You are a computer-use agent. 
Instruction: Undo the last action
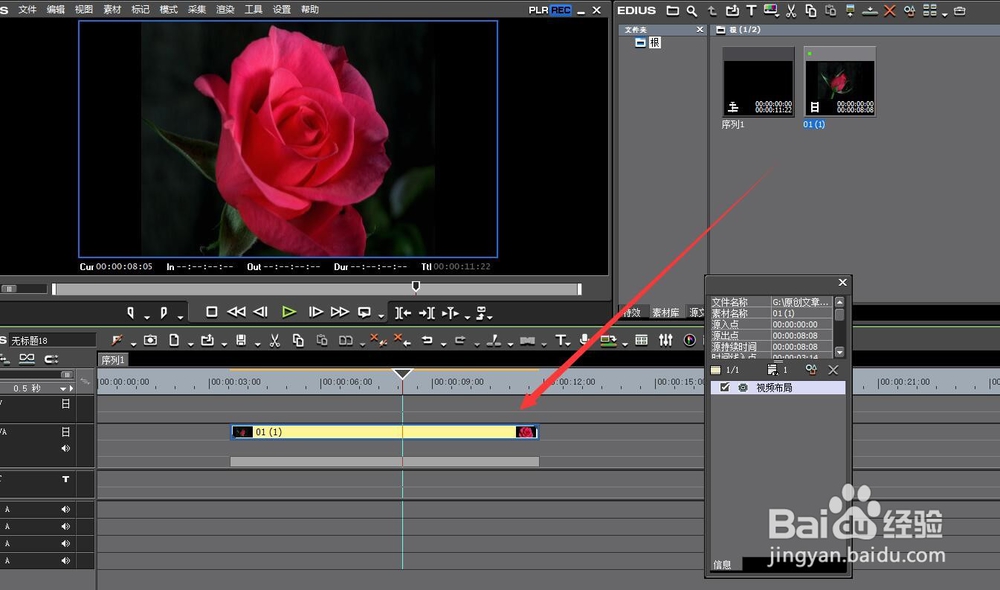click(x=427, y=340)
